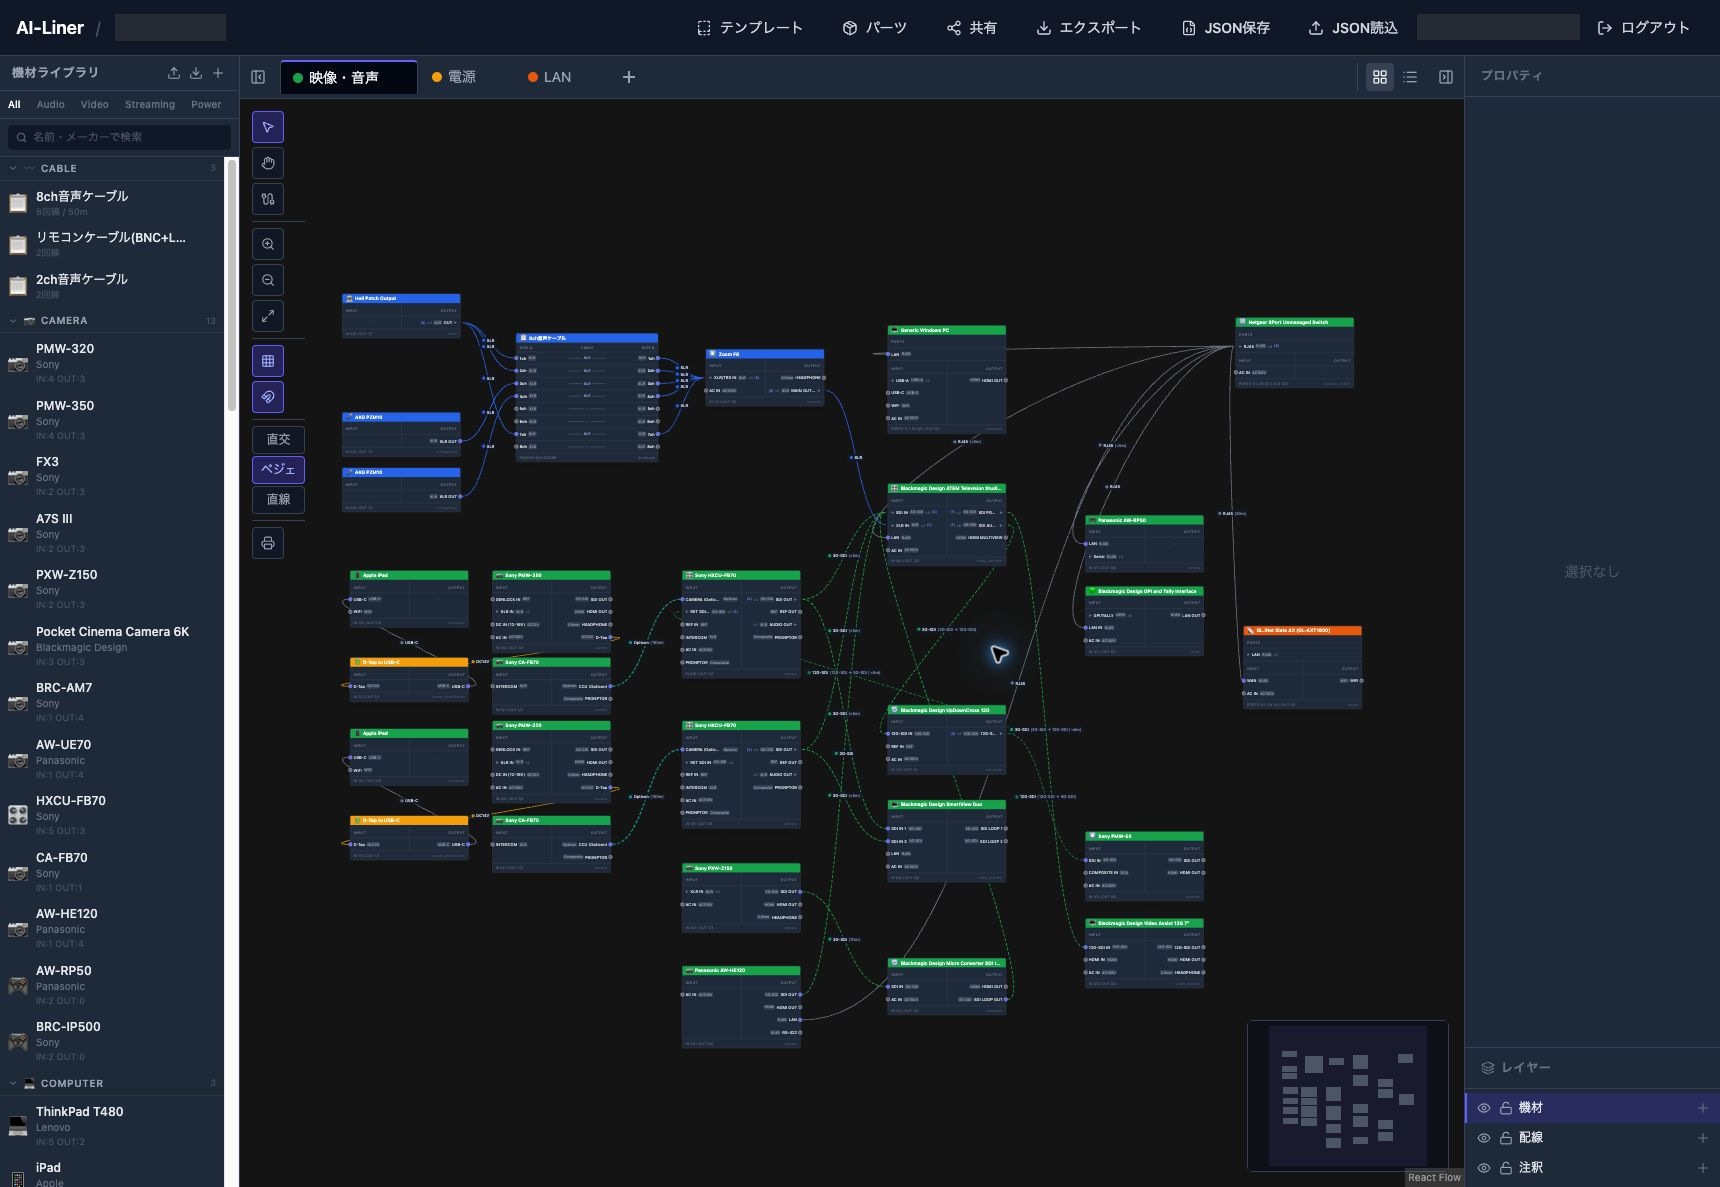
Task: Filter the library by Audio
Action: pyautogui.click(x=51, y=104)
